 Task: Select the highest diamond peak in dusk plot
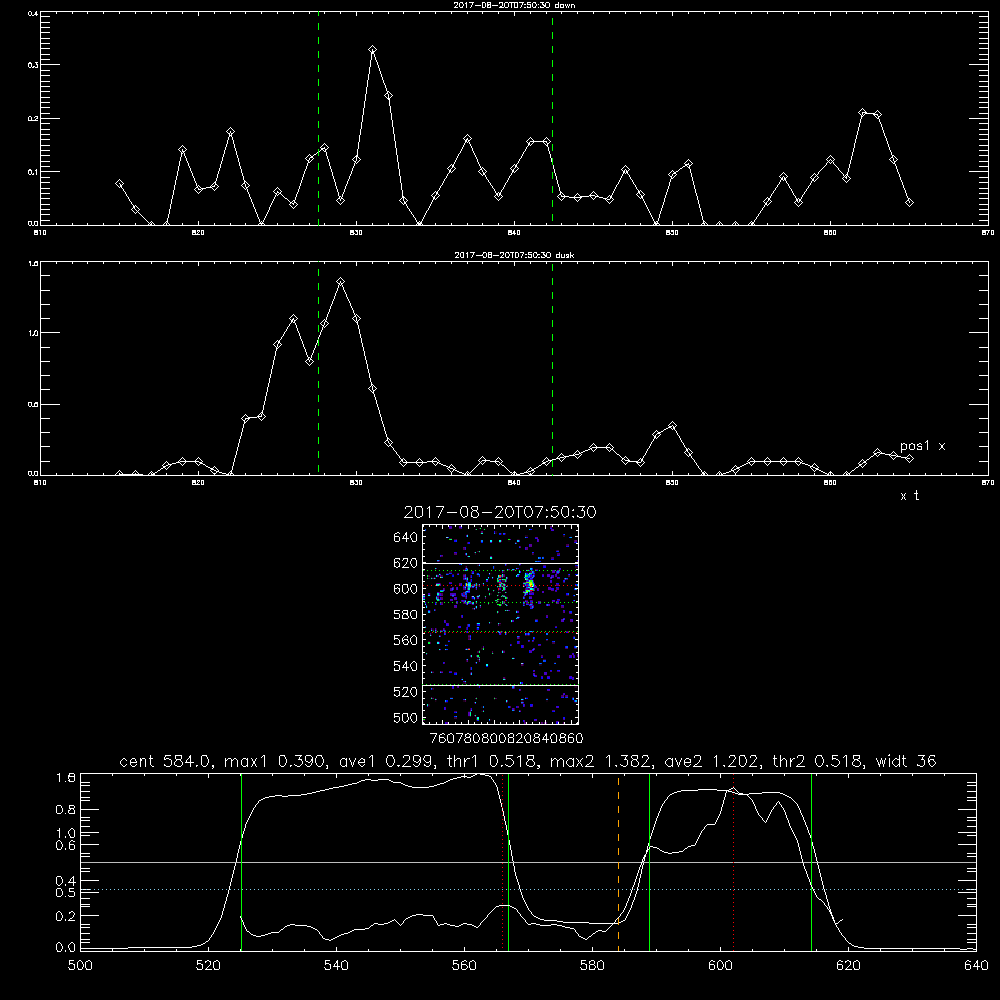341,281
